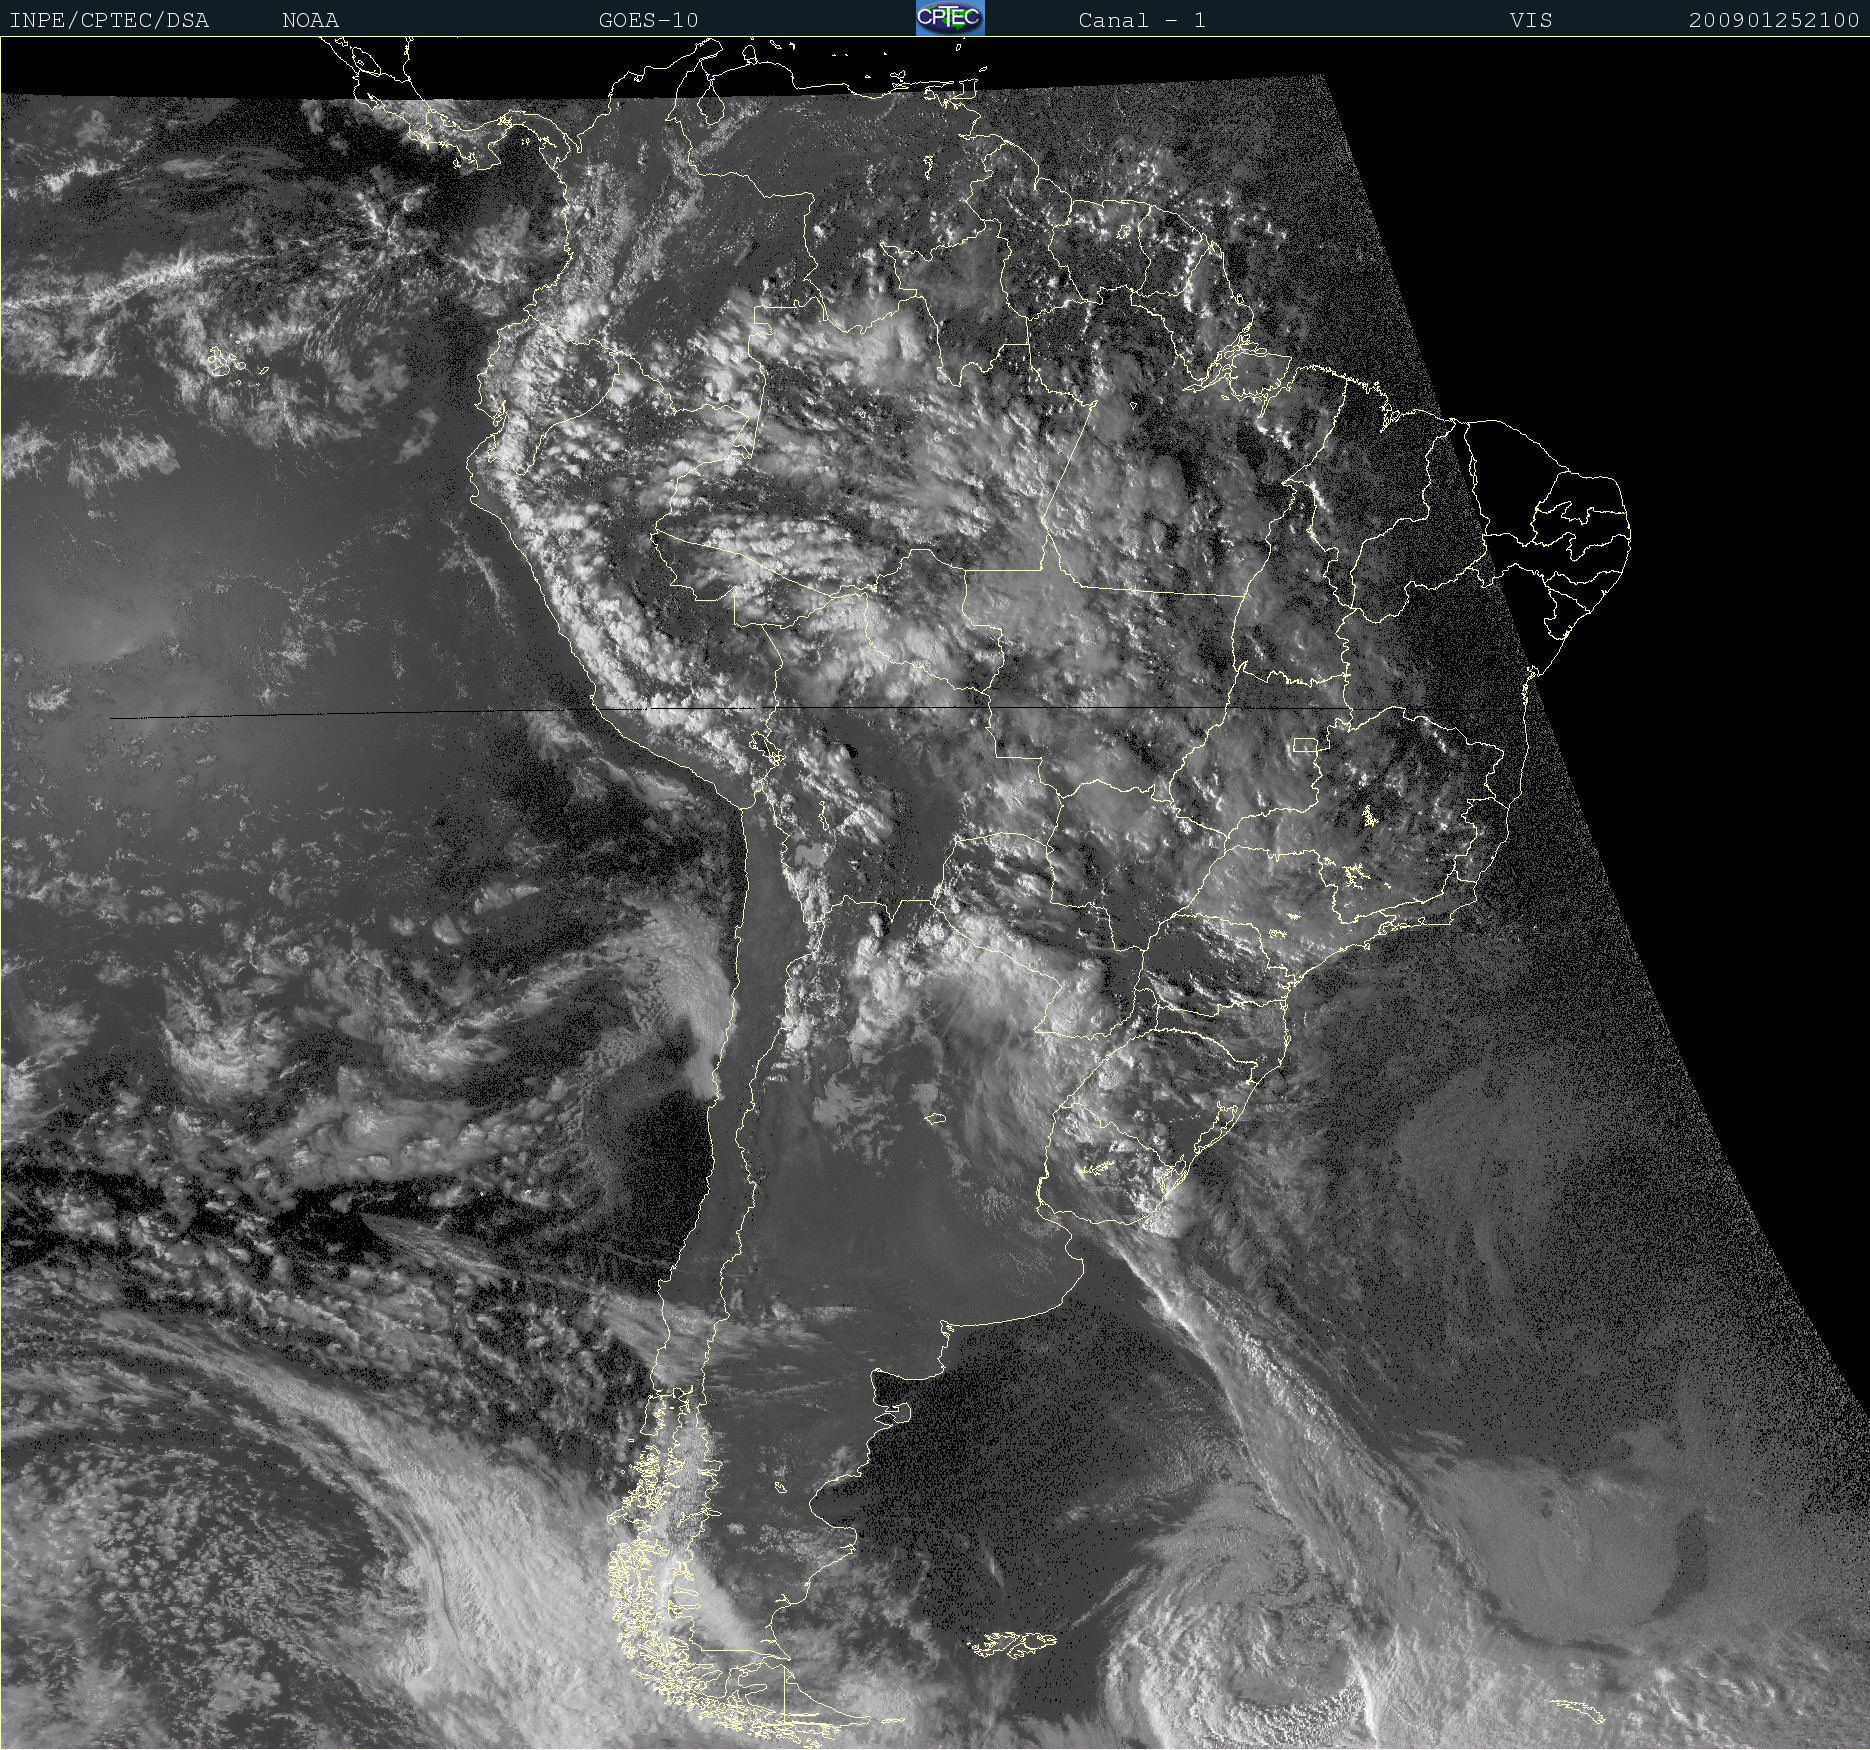
Task: Click the INPE/CPTEC/DSA header text
Action: point(109,21)
